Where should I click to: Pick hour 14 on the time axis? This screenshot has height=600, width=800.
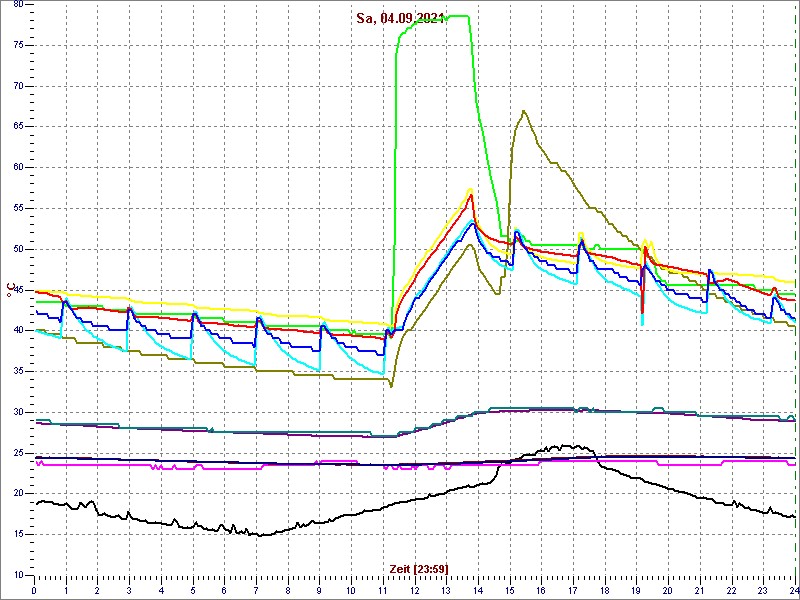pyautogui.click(x=478, y=590)
